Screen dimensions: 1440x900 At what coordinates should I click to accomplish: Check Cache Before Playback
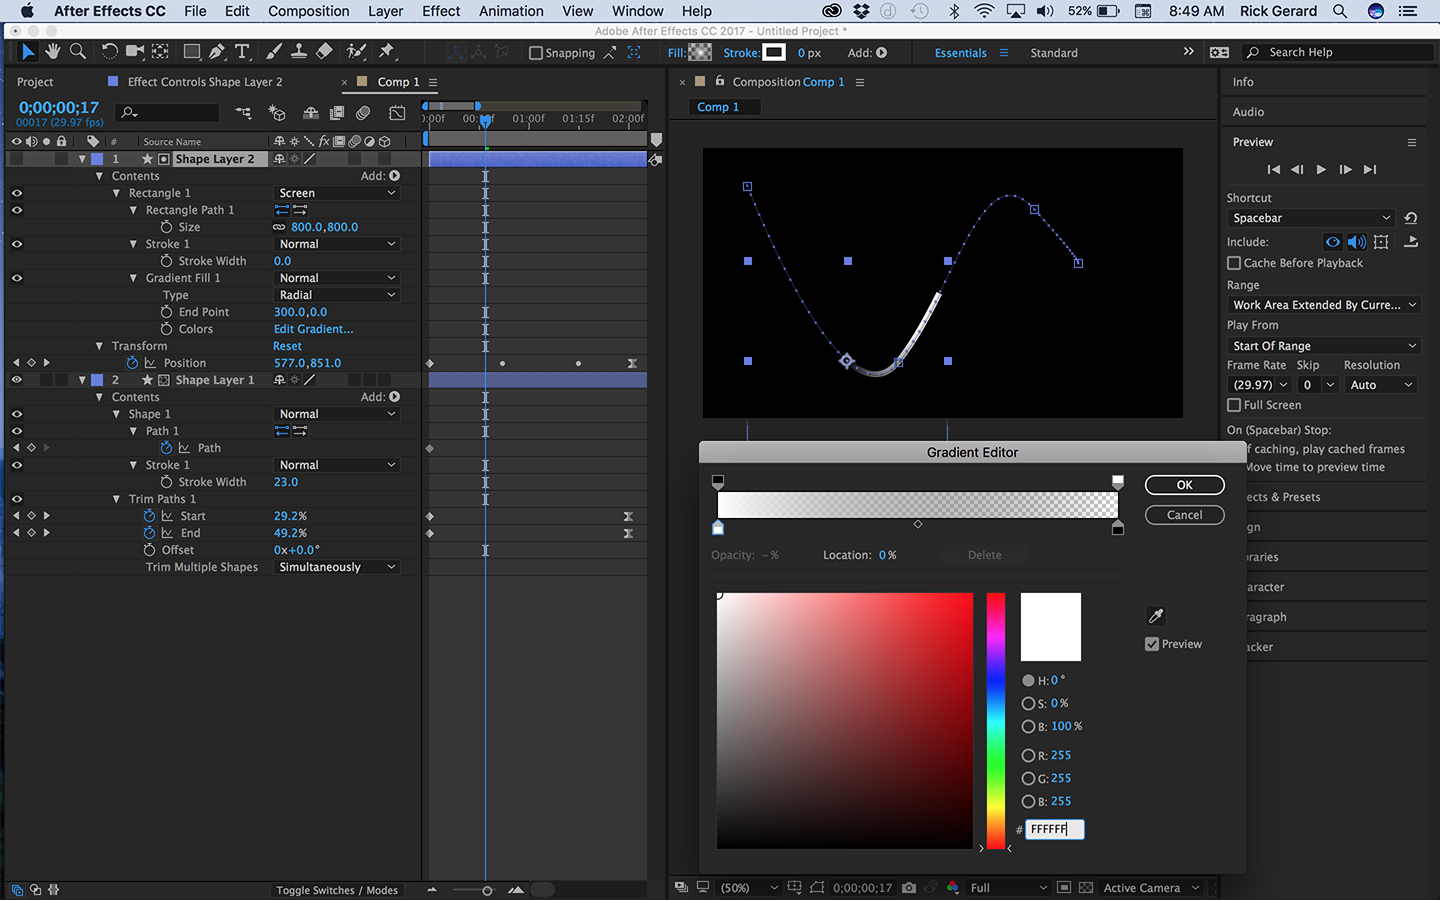(x=1234, y=263)
